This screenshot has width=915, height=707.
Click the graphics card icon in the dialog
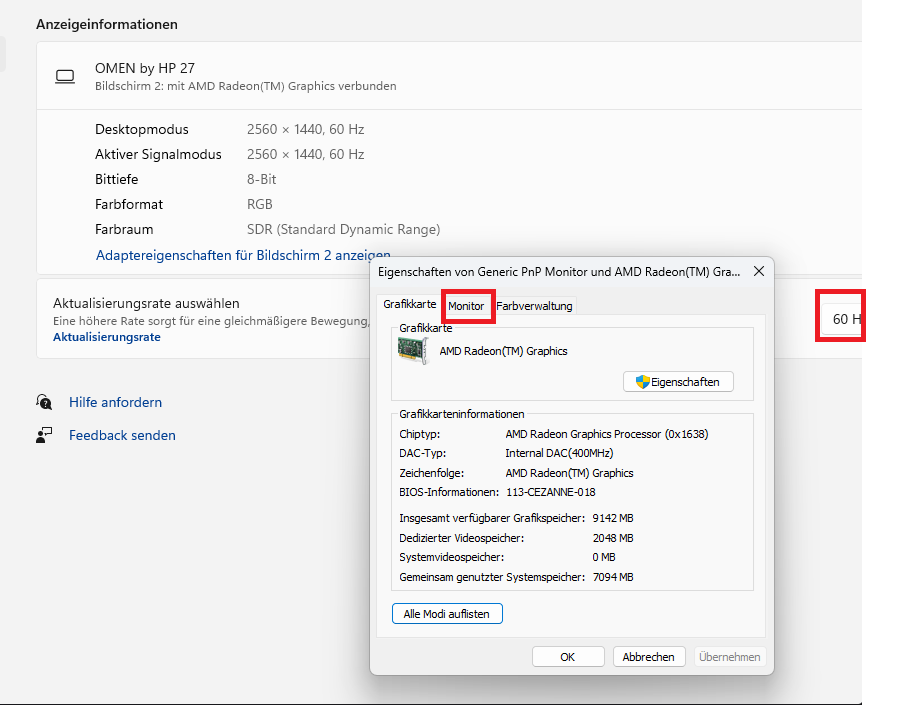[x=413, y=351]
